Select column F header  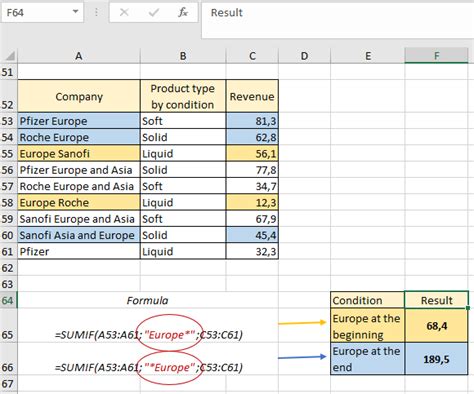point(437,56)
